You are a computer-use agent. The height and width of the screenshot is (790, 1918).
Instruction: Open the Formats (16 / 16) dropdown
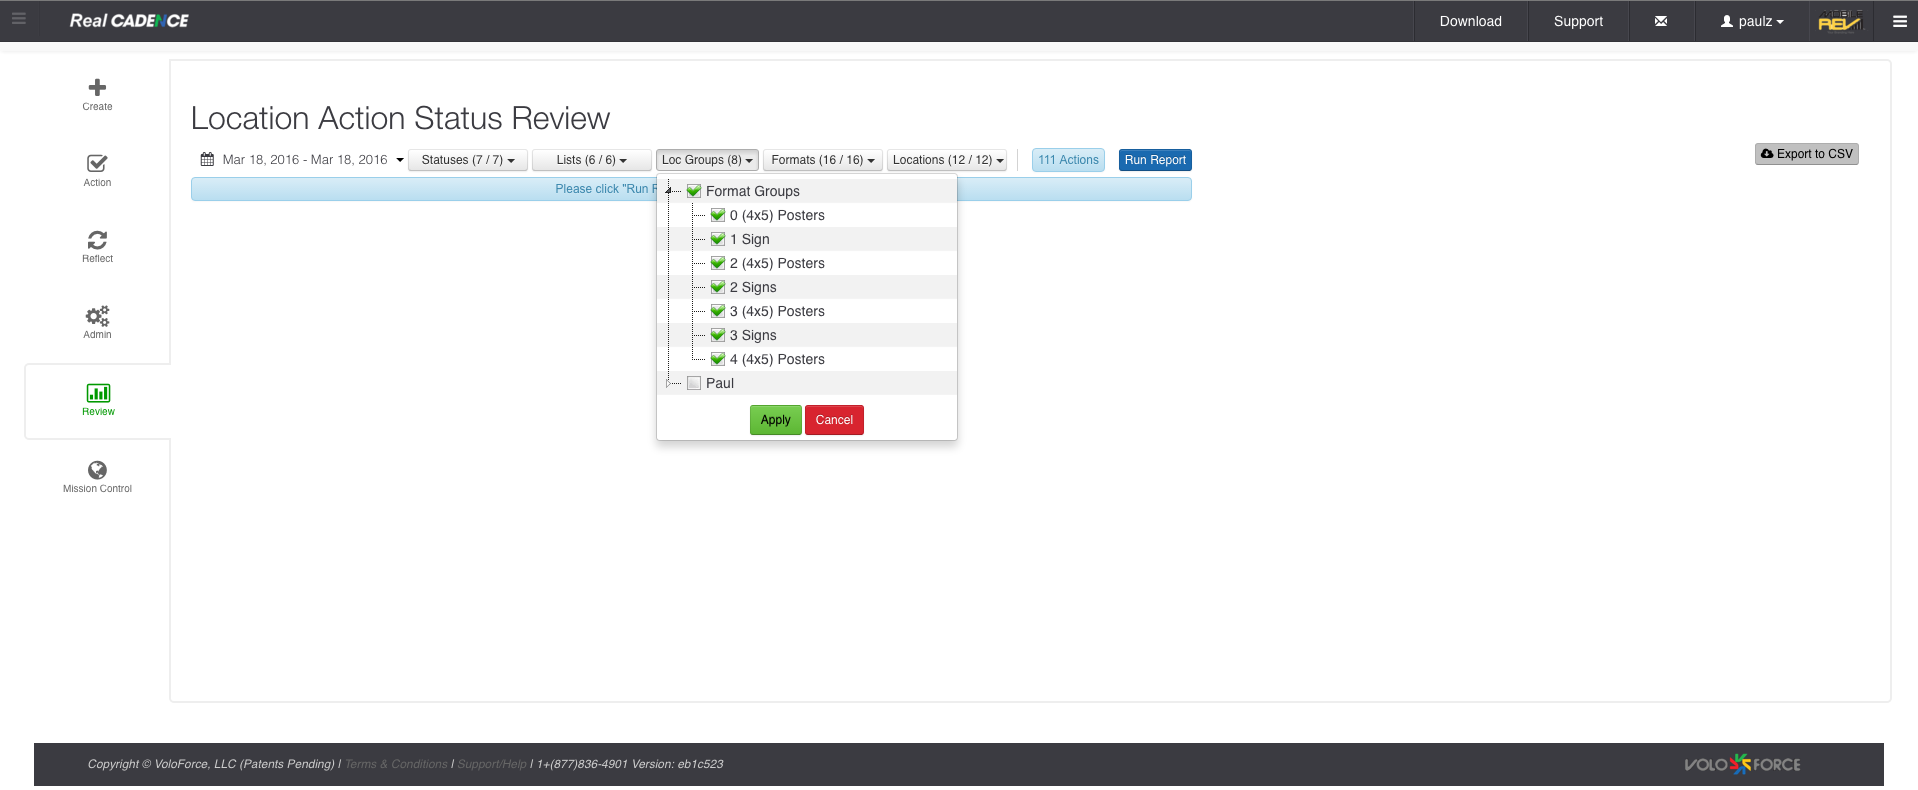822,160
